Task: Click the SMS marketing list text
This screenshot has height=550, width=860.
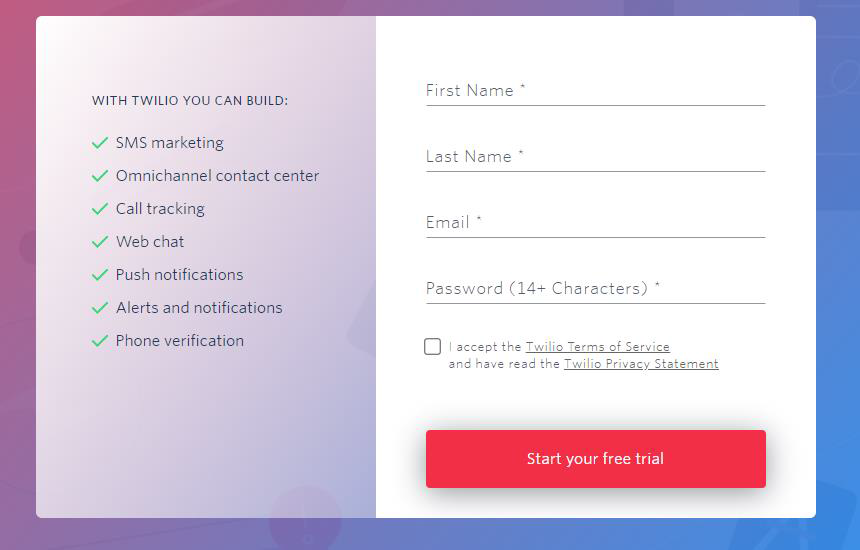Action: tap(169, 143)
